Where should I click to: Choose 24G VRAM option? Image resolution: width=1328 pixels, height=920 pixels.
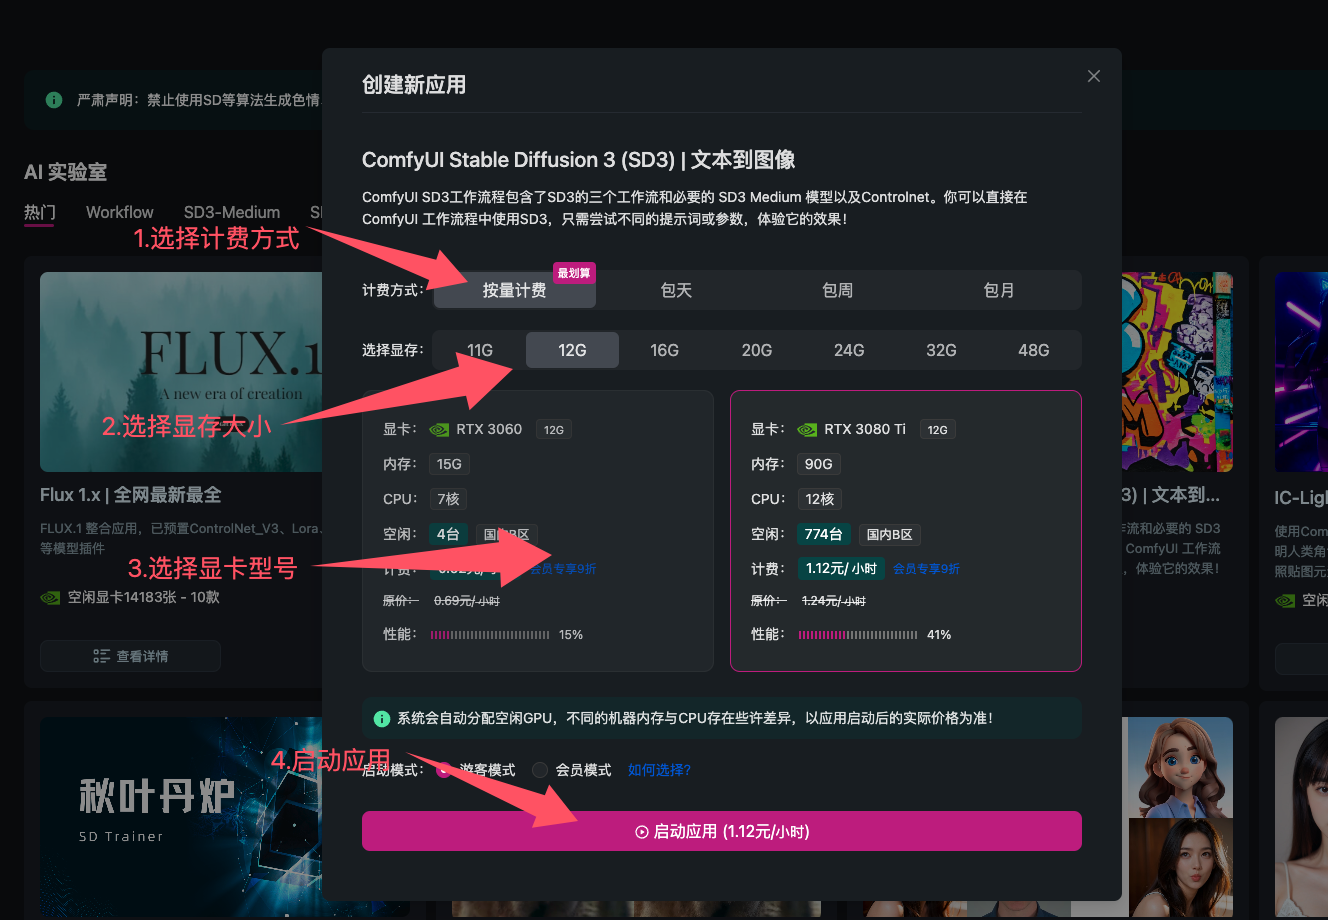[x=849, y=349]
